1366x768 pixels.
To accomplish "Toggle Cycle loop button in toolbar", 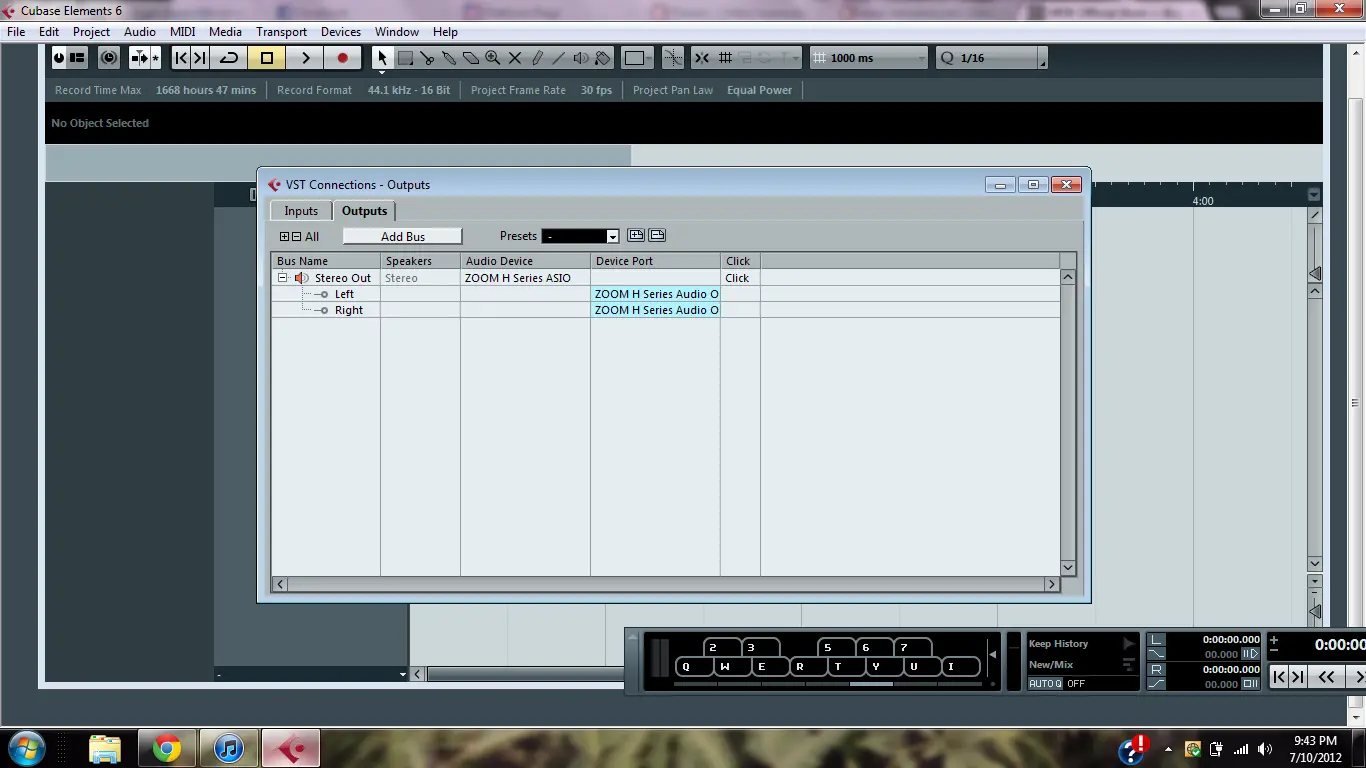I will pyautogui.click(x=229, y=58).
